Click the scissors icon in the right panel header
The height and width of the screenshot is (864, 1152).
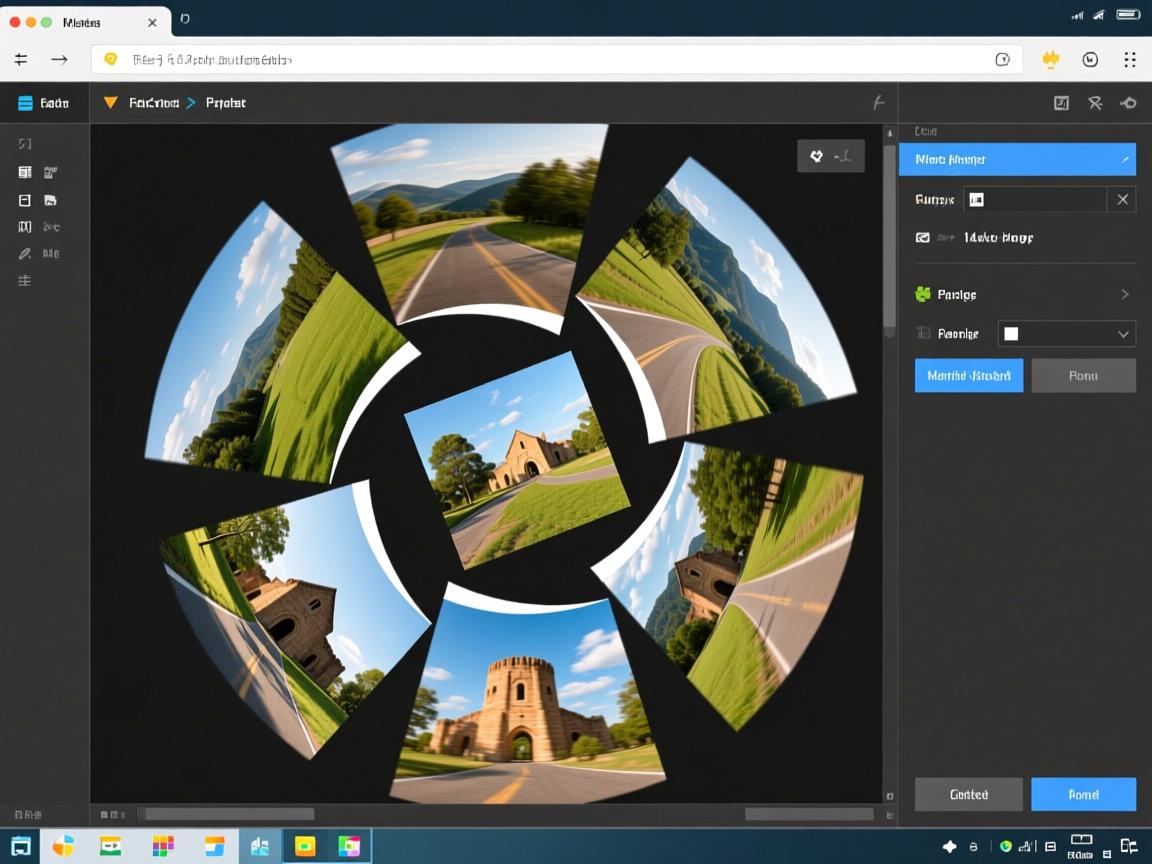point(1095,103)
